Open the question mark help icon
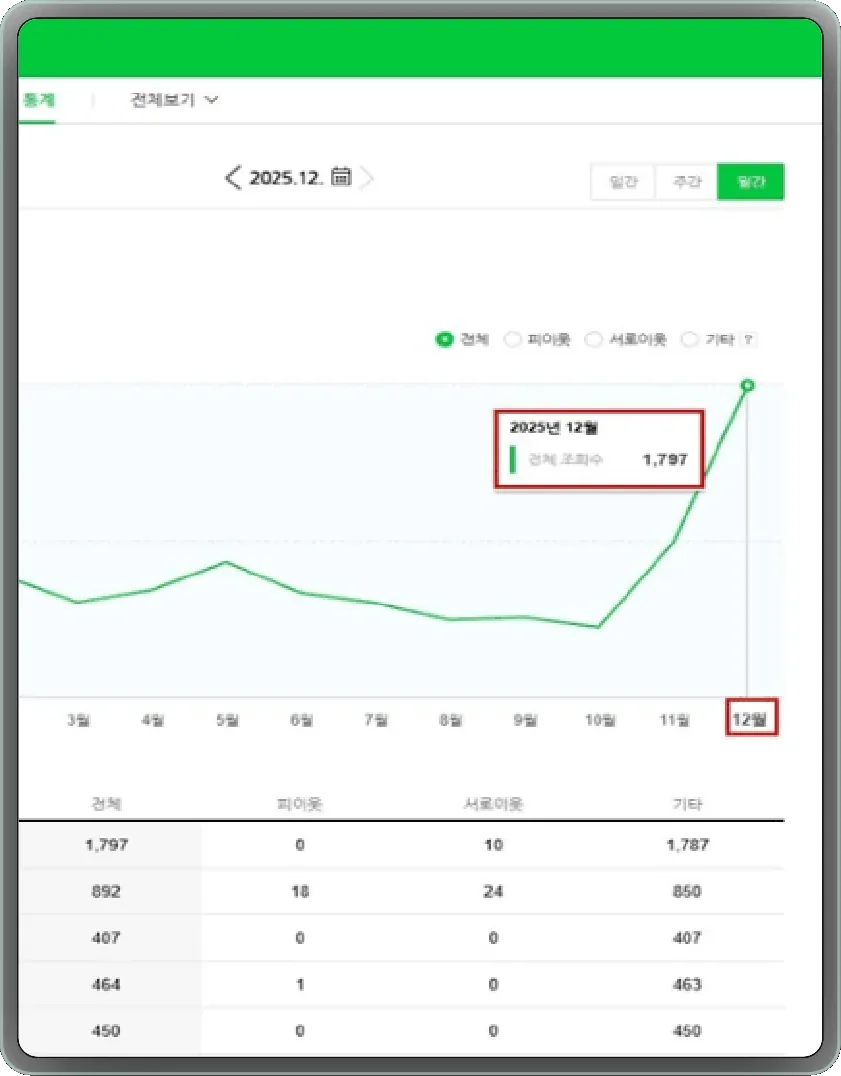 pos(748,339)
